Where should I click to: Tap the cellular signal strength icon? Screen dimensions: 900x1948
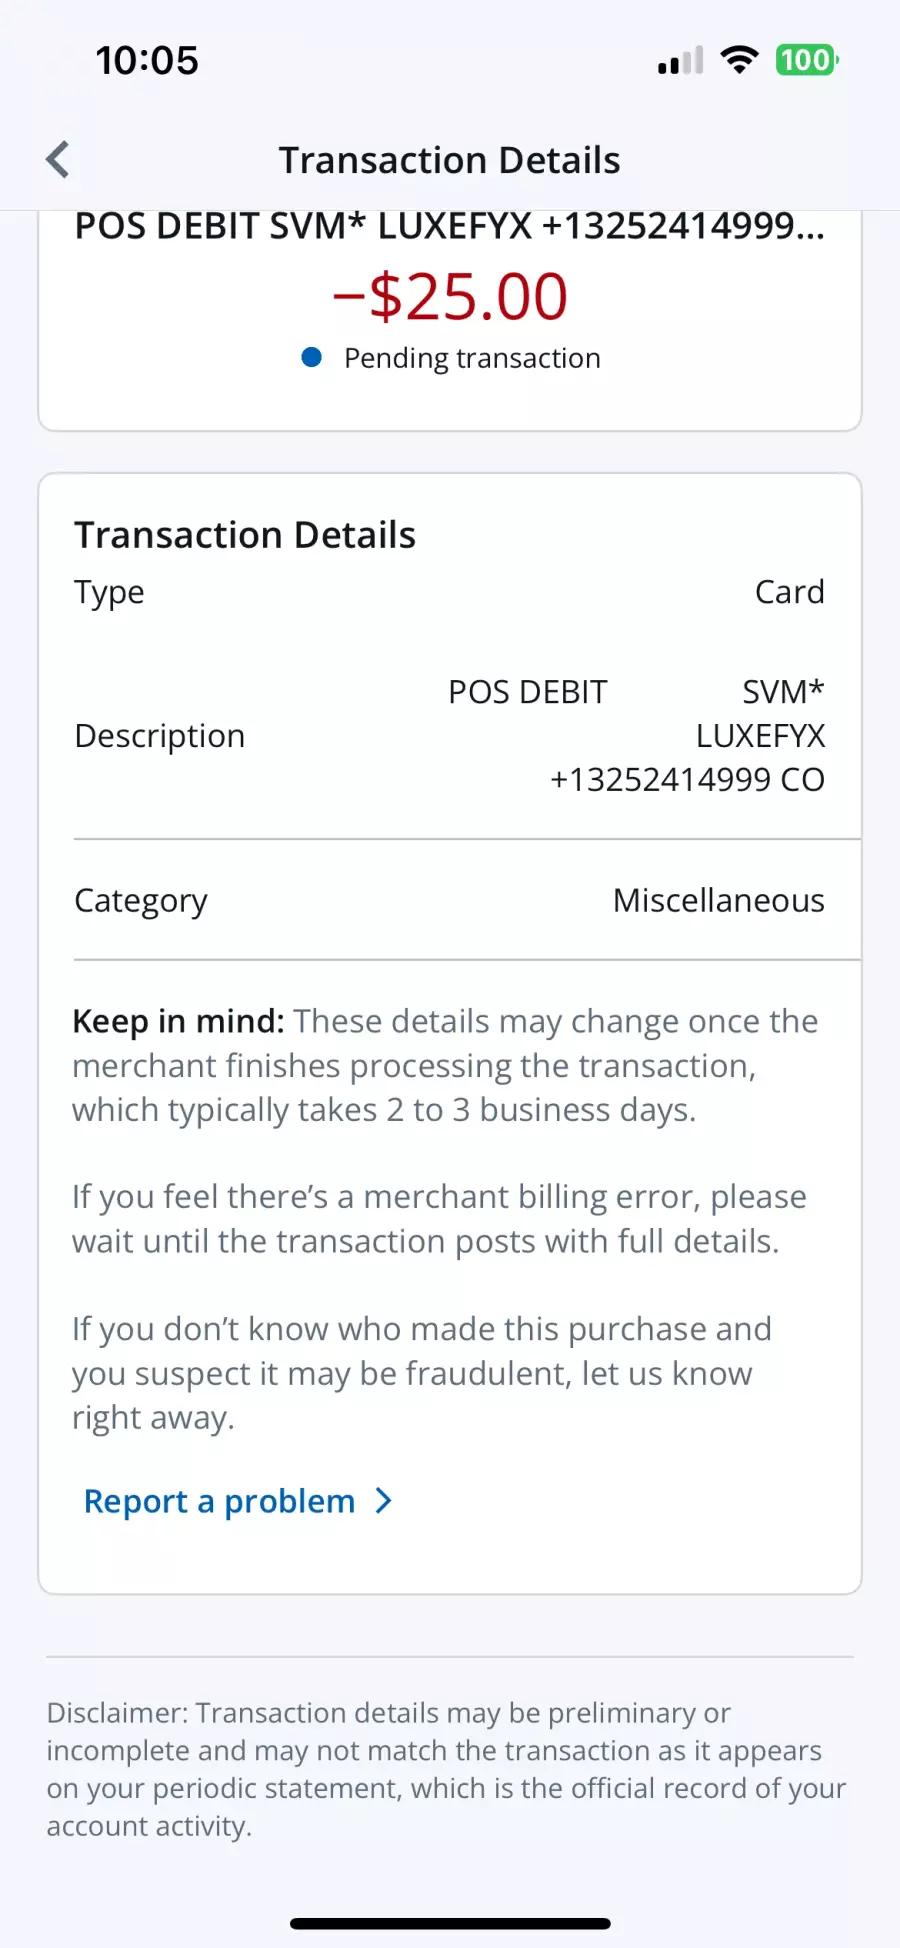tap(680, 61)
